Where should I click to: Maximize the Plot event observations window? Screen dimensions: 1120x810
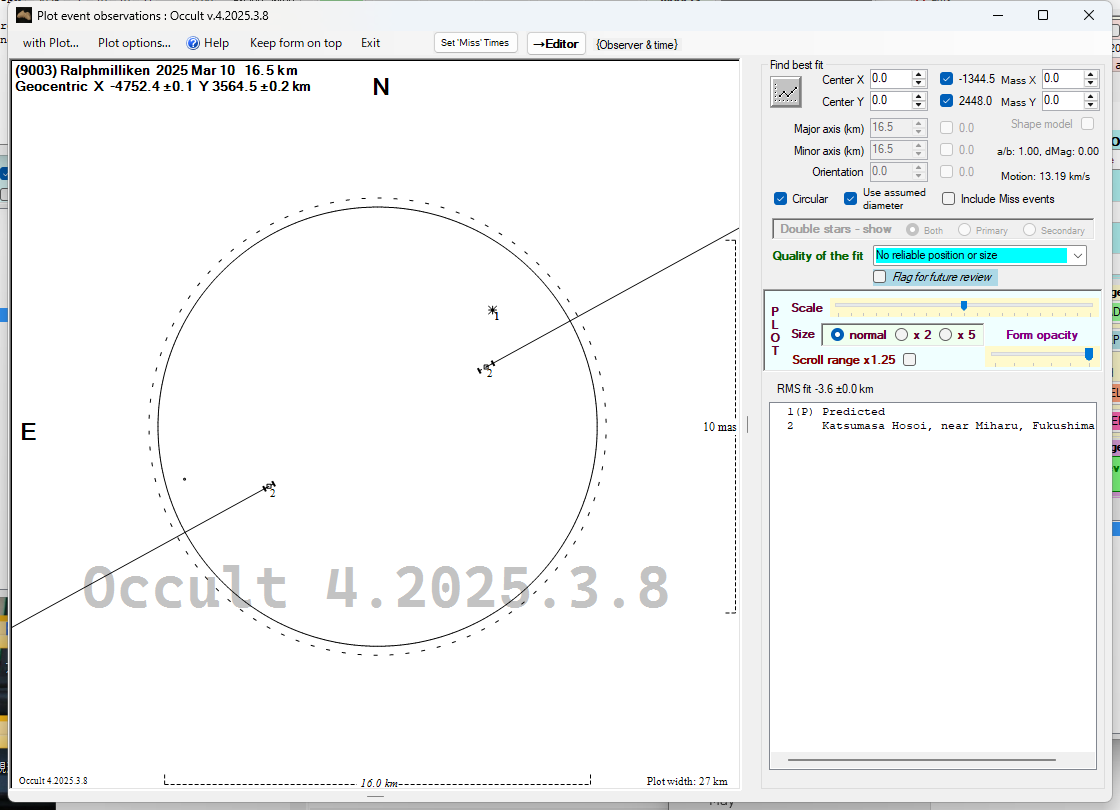1043,15
